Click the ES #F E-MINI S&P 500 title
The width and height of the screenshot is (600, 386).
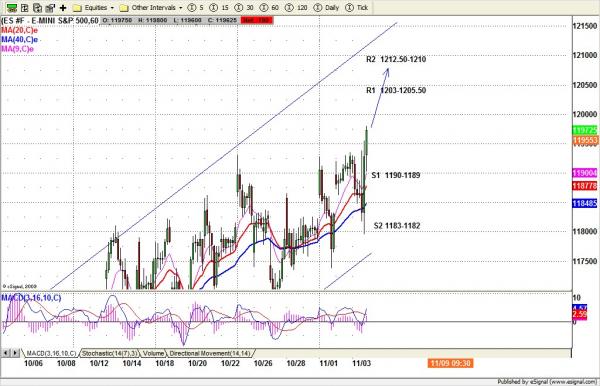(50, 20)
